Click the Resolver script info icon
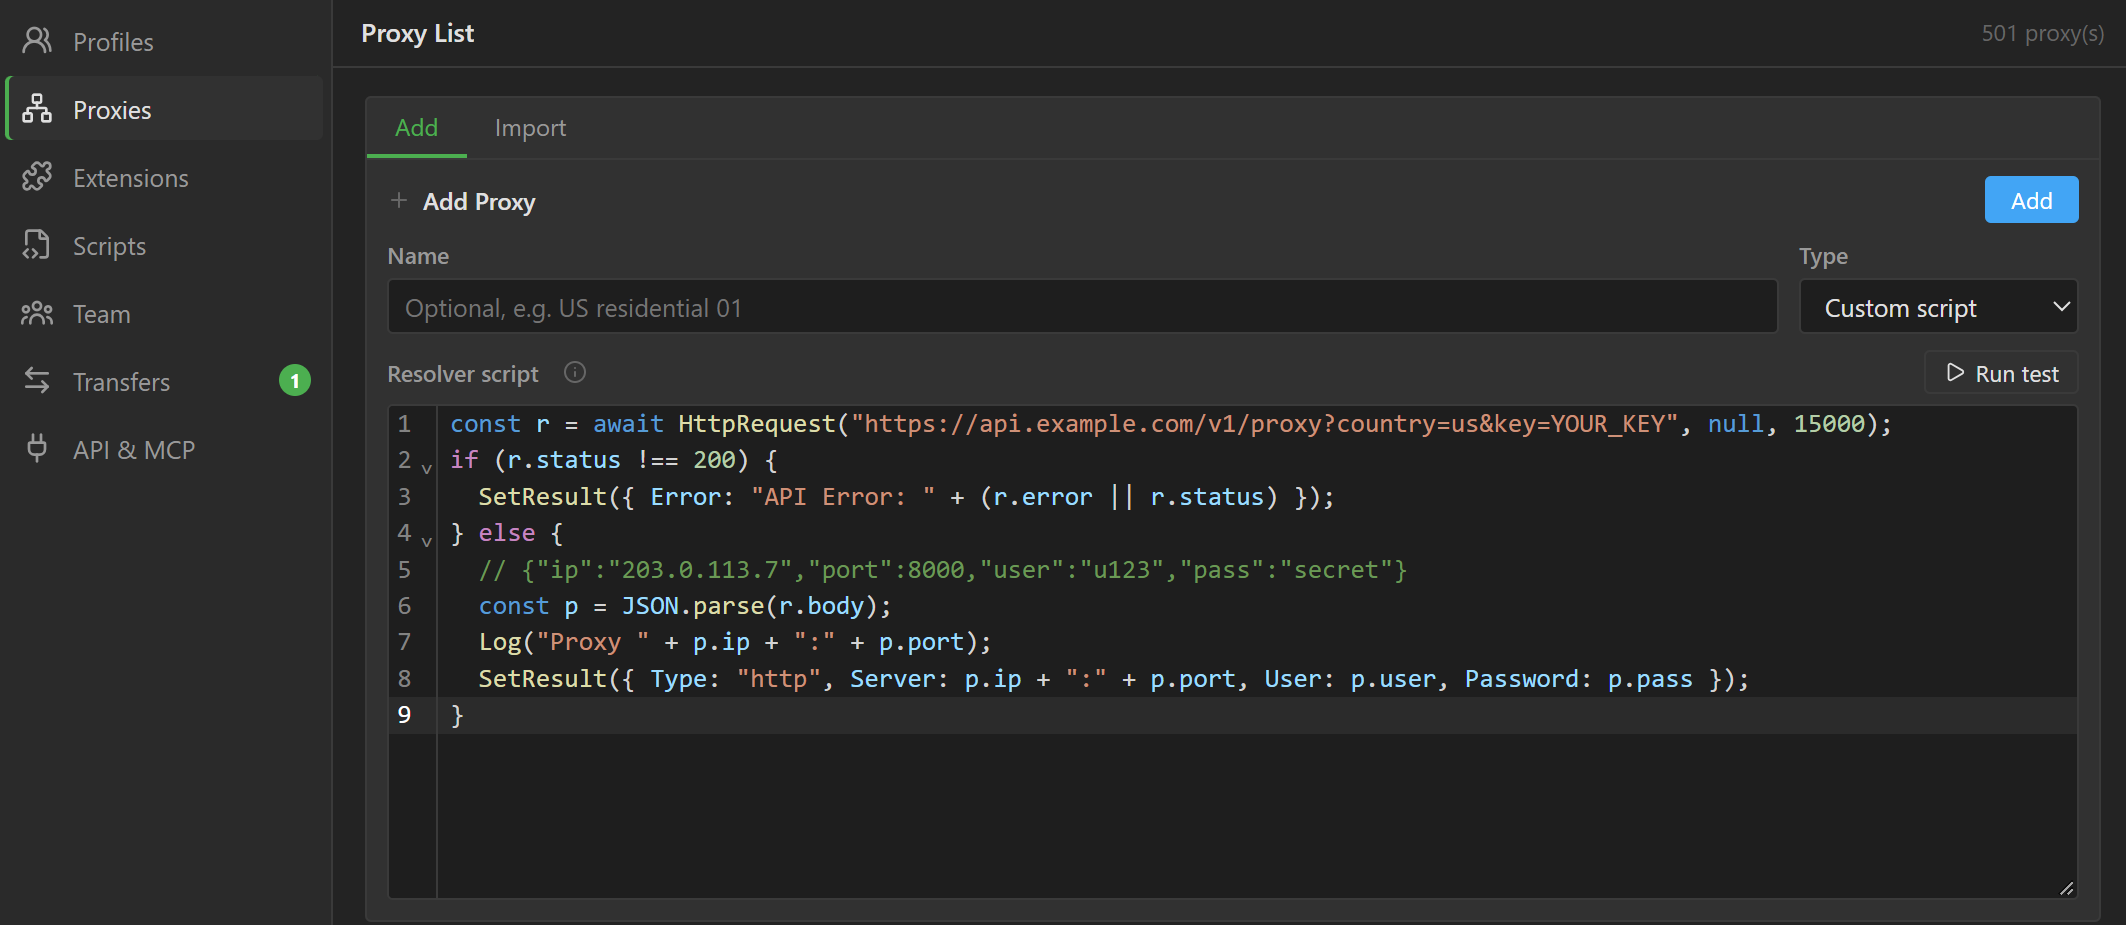Image resolution: width=2126 pixels, height=925 pixels. [575, 372]
